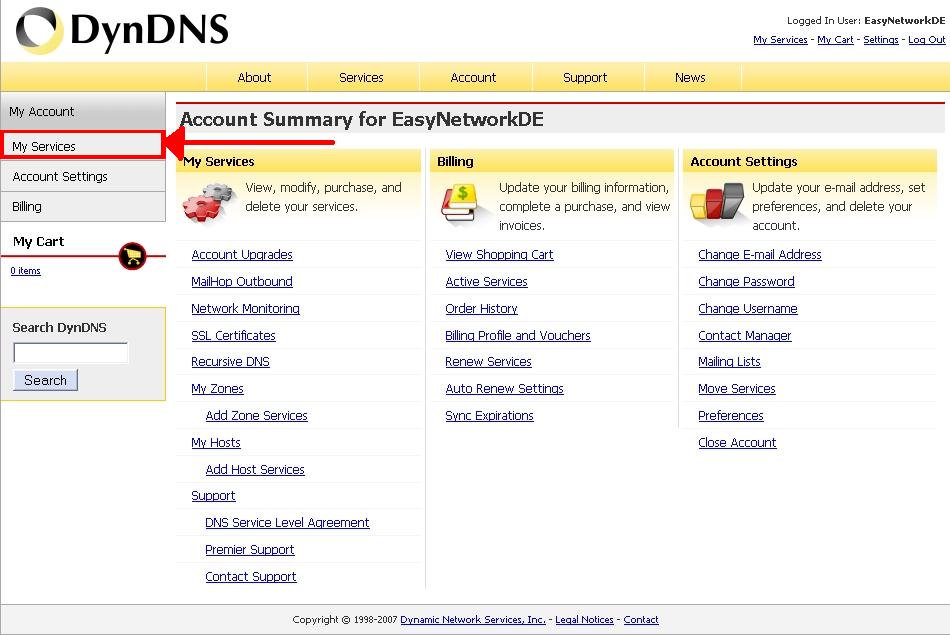Open Sync Expirations link
The image size is (950, 635).
pyautogui.click(x=489, y=416)
